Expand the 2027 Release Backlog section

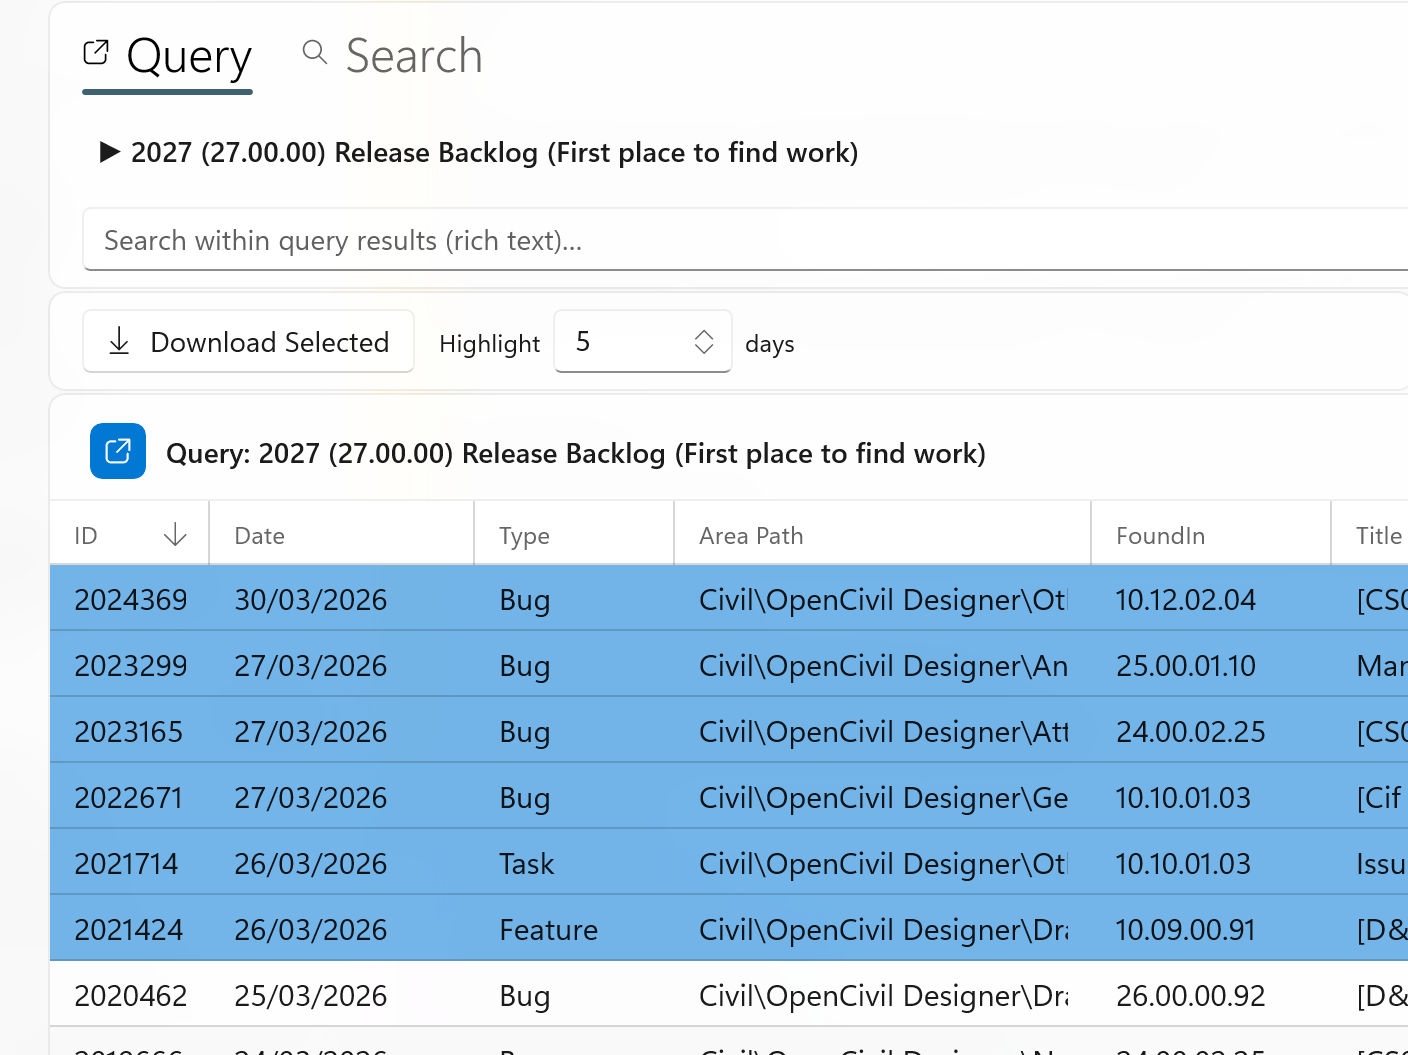[110, 152]
